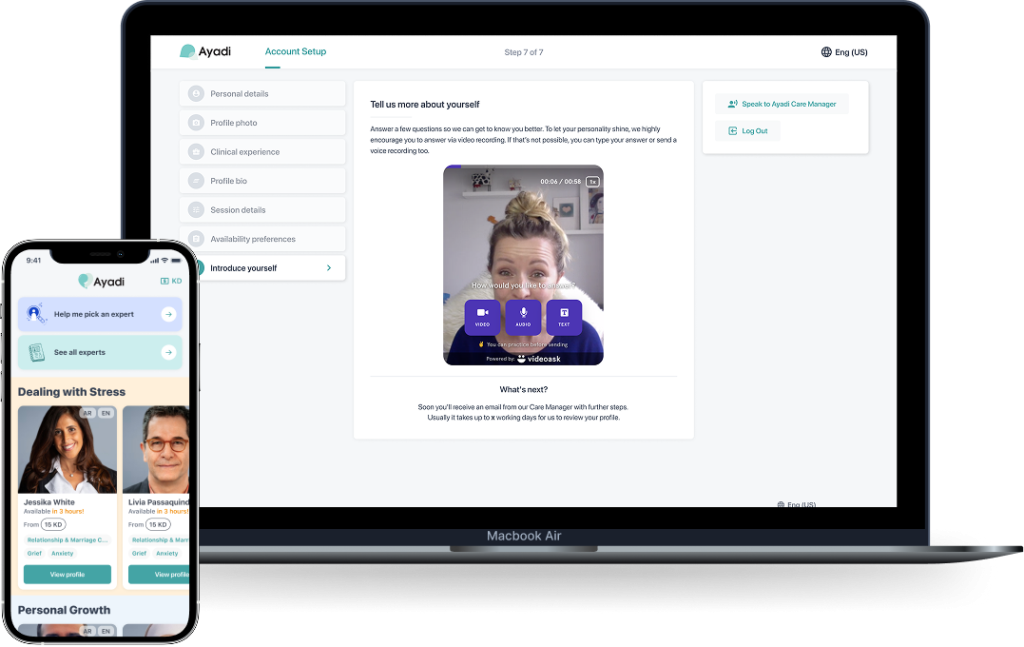Tap Livia Passaquind's photo
Image resolution: width=1024 pixels, height=647 pixels.
pos(156,449)
